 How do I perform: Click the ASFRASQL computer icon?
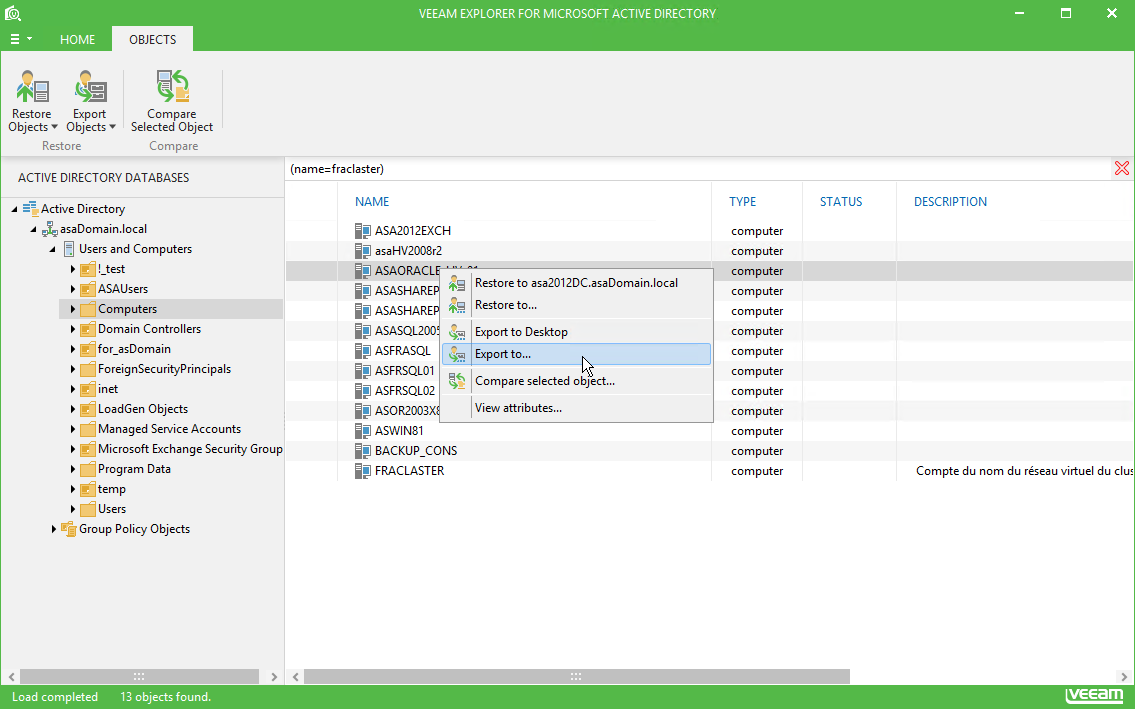363,351
